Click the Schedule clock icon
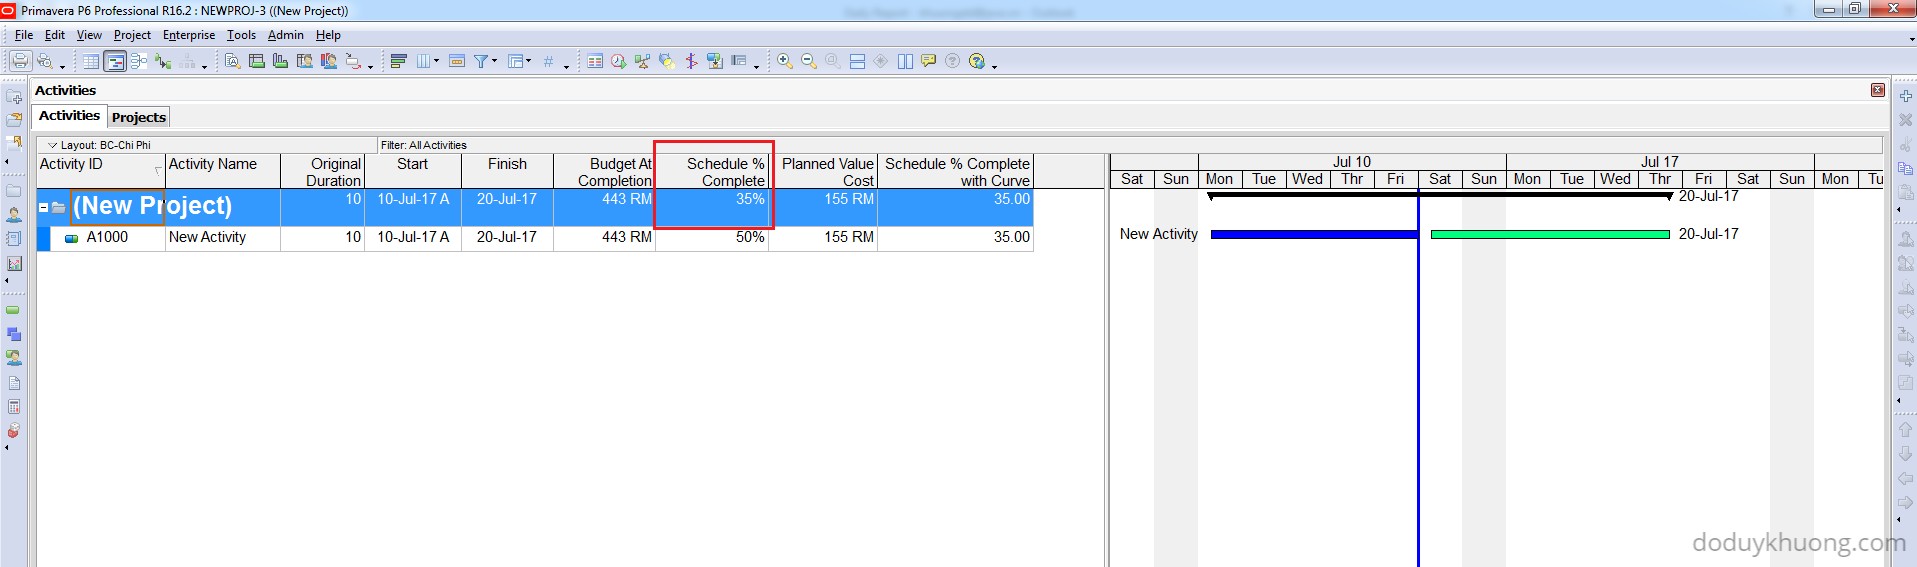1917x567 pixels. 618,62
